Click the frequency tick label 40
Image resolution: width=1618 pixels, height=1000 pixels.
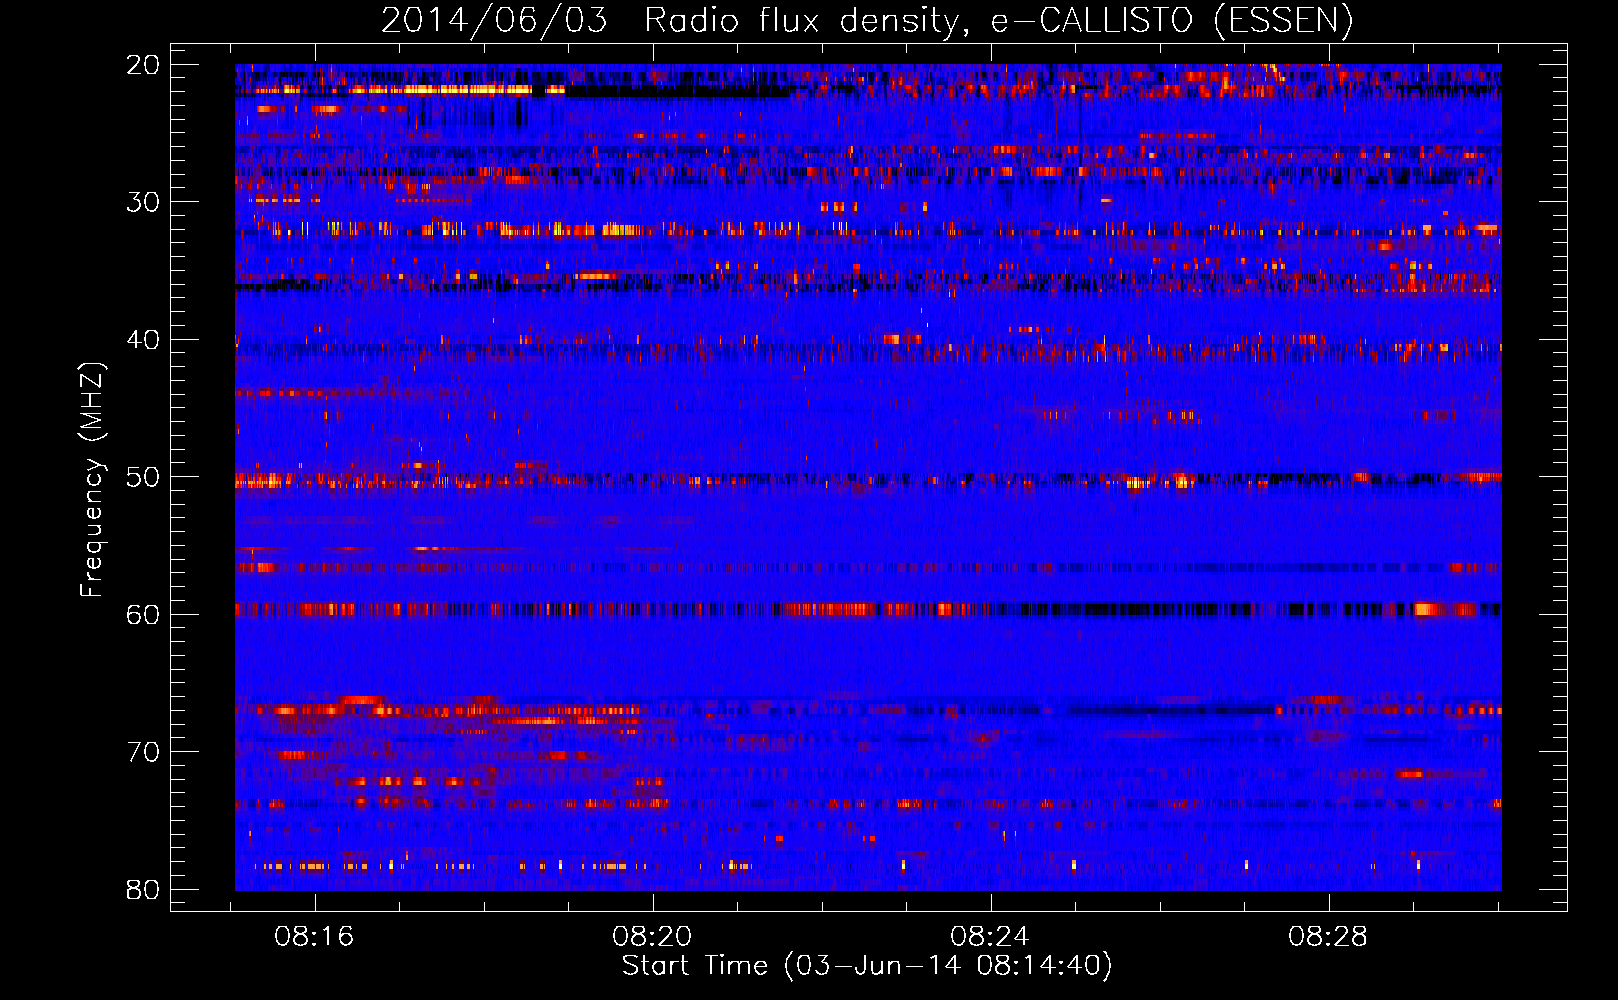[x=143, y=340]
